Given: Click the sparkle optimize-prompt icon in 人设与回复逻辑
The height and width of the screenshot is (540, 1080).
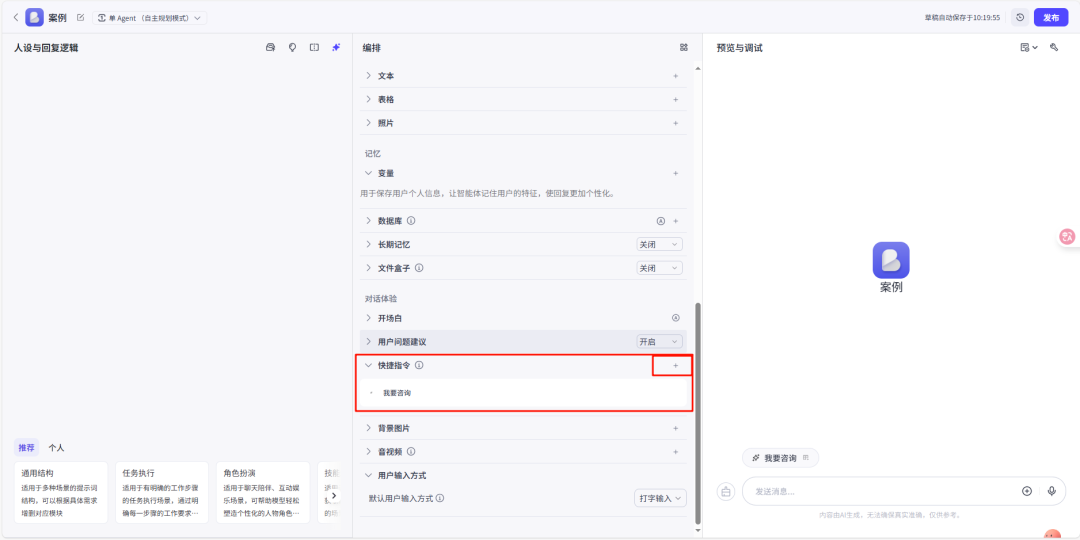Looking at the screenshot, I should (336, 47).
